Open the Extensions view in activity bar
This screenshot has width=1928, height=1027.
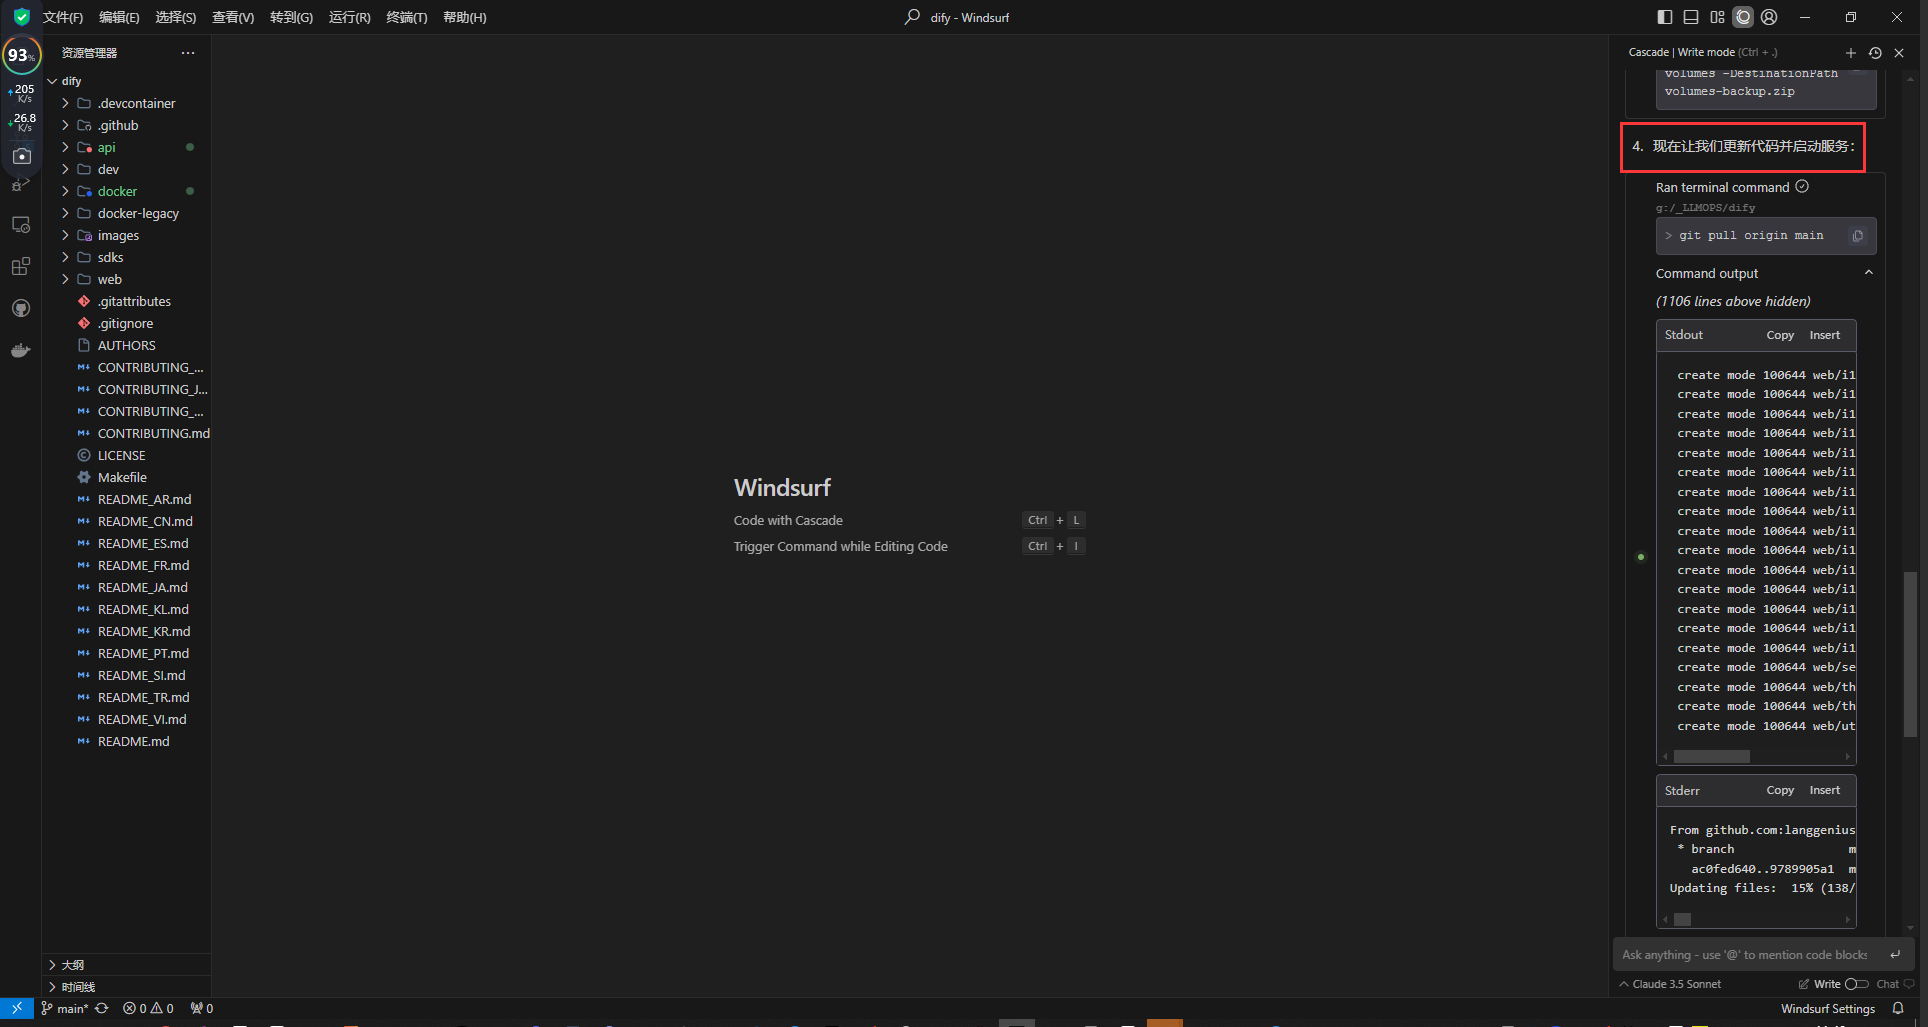pos(21,266)
